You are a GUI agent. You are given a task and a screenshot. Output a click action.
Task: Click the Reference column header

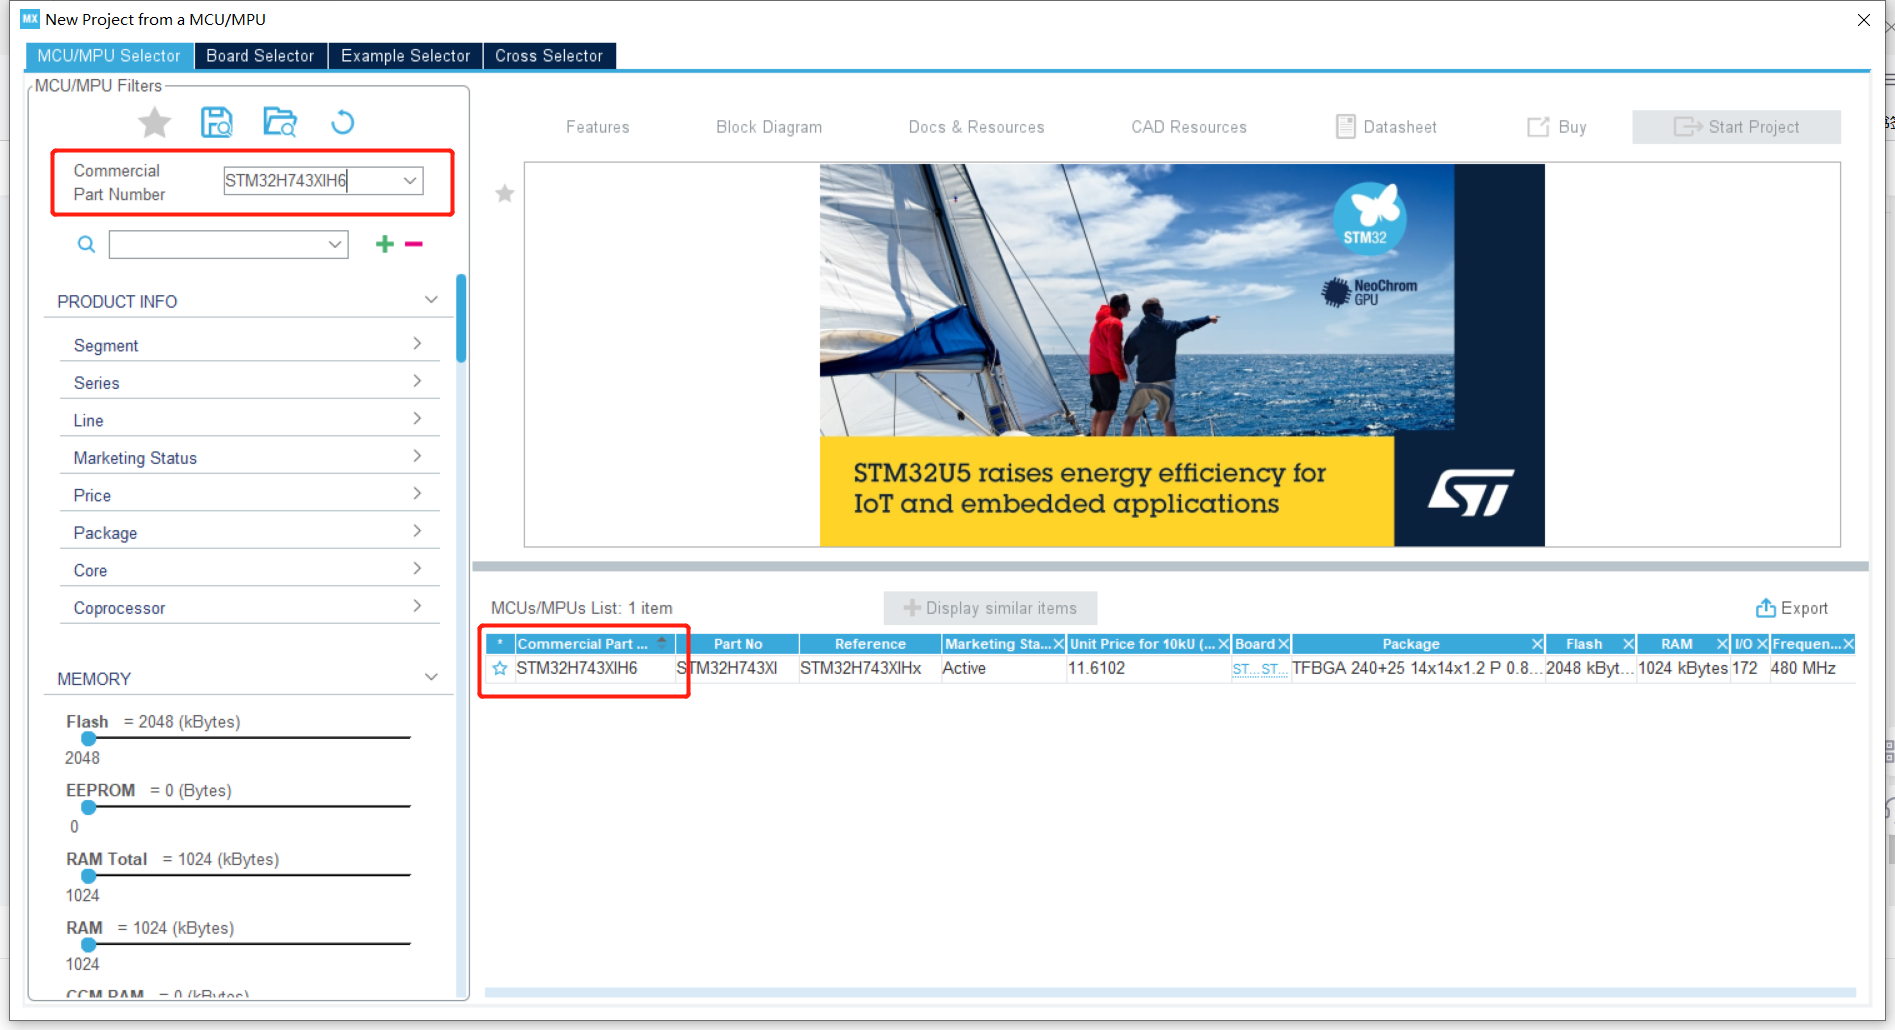click(x=870, y=644)
